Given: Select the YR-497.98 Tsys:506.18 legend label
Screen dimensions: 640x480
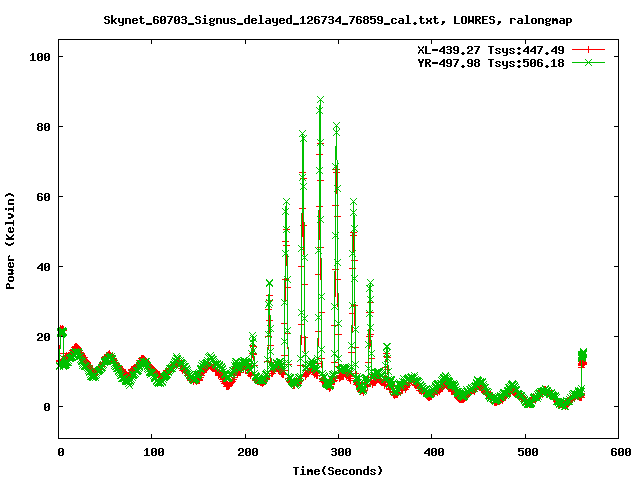Looking at the screenshot, I should point(491,63).
